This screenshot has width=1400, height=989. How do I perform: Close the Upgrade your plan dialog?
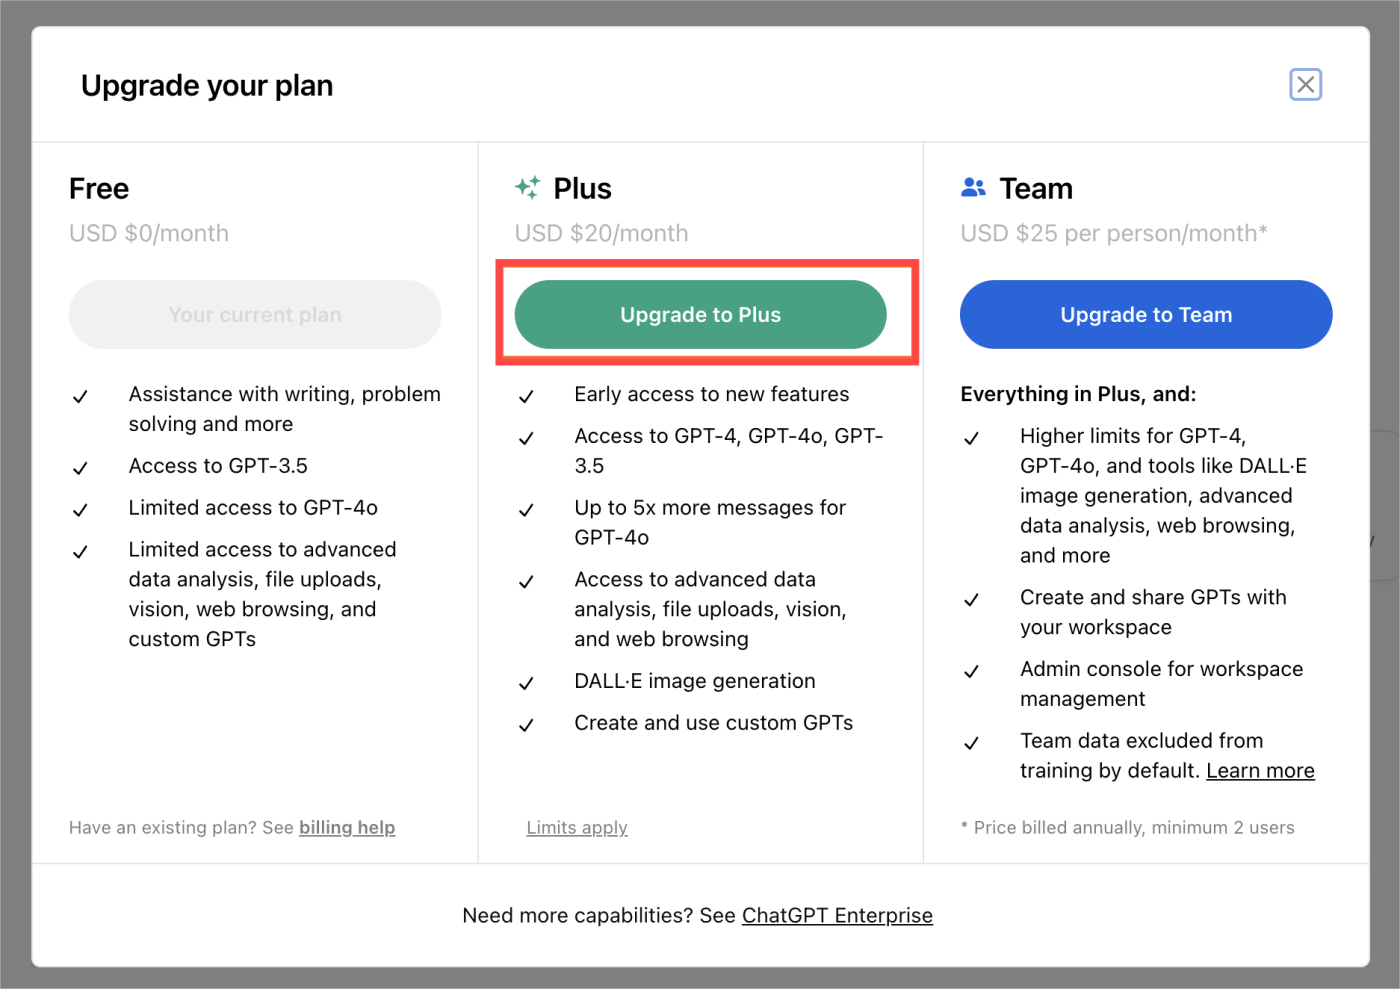(1305, 85)
